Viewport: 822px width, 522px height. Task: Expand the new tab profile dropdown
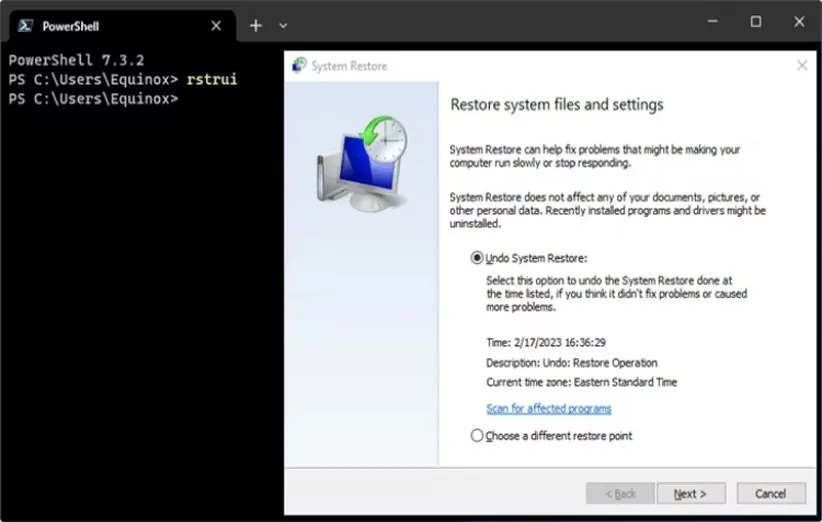(283, 25)
